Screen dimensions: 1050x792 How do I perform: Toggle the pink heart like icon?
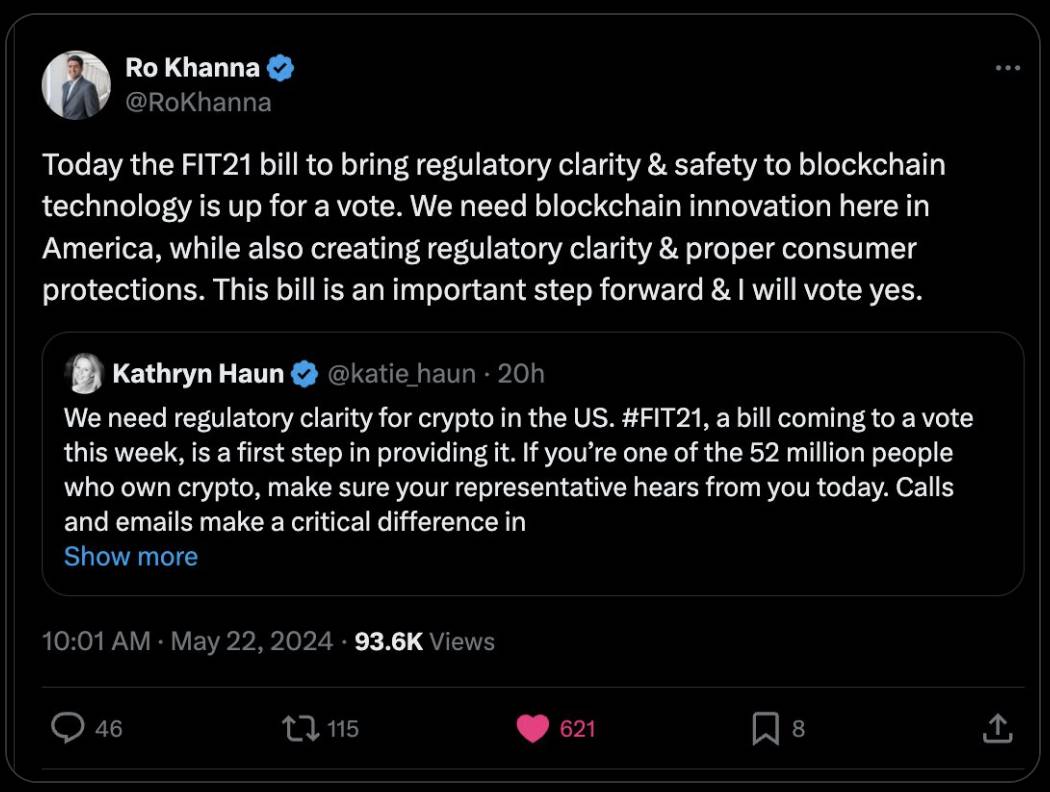click(x=533, y=729)
